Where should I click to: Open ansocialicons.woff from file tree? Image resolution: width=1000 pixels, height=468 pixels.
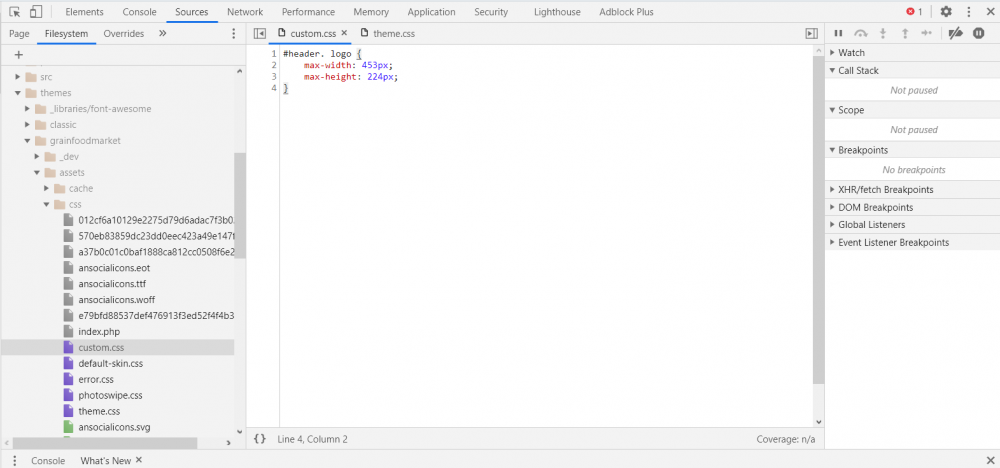coord(117,300)
